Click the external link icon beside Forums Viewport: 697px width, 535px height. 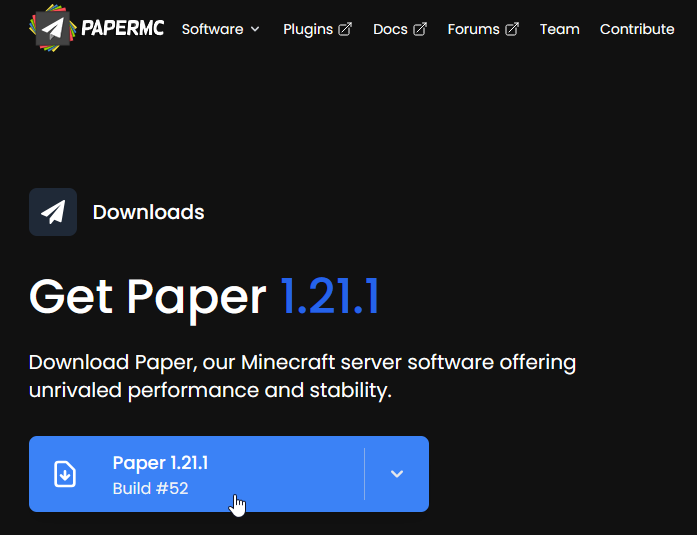[512, 29]
